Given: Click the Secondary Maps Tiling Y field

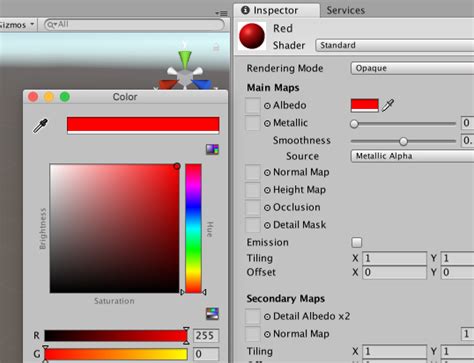Looking at the screenshot, I should coord(457,351).
